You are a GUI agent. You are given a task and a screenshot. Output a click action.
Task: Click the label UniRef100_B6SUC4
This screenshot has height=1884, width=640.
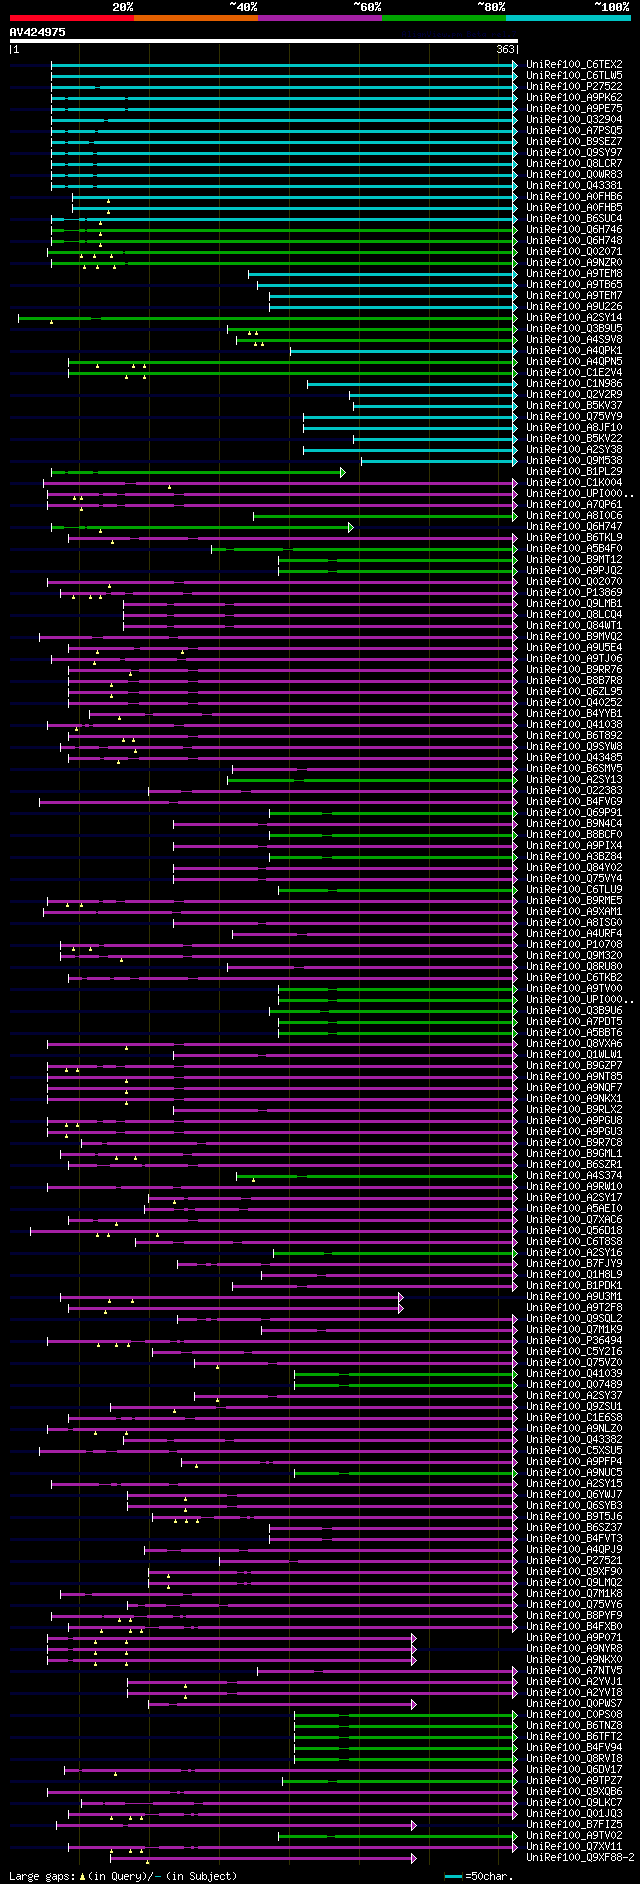(574, 218)
